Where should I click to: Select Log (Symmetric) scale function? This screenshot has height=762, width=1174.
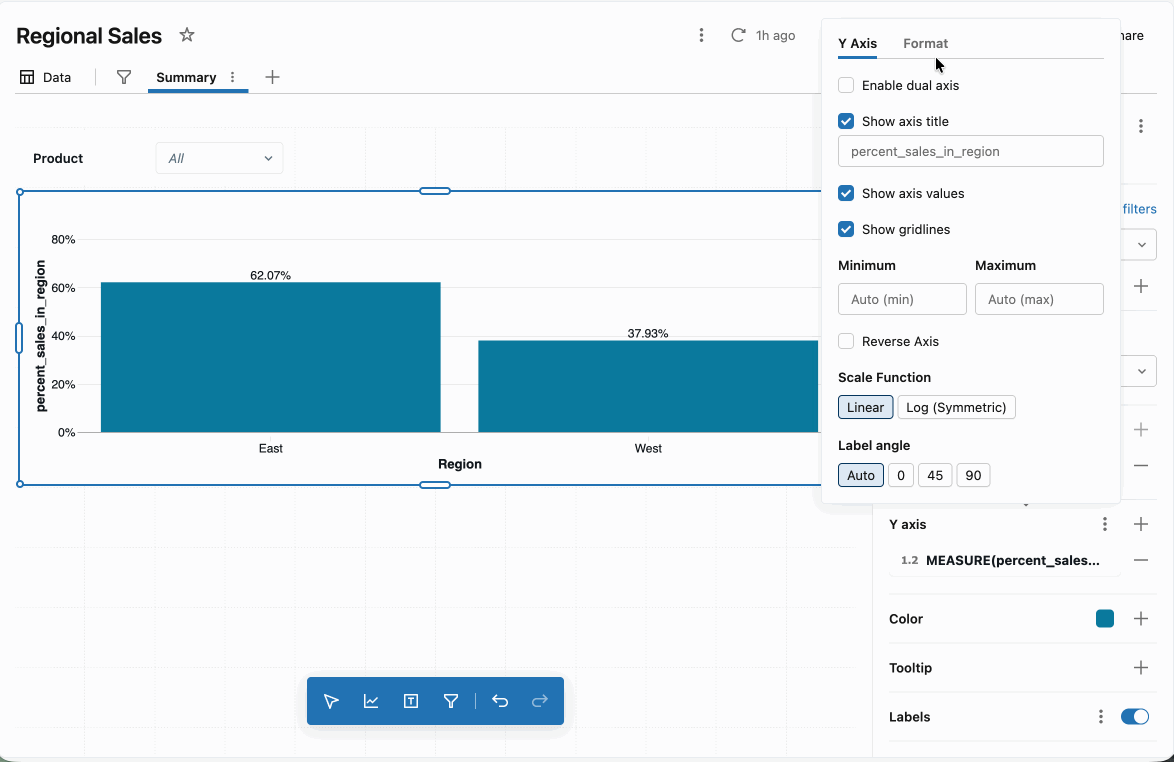[956, 407]
